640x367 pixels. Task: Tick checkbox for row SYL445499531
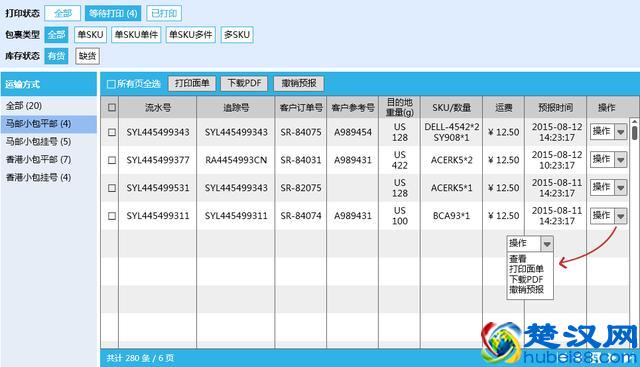pyautogui.click(x=111, y=188)
